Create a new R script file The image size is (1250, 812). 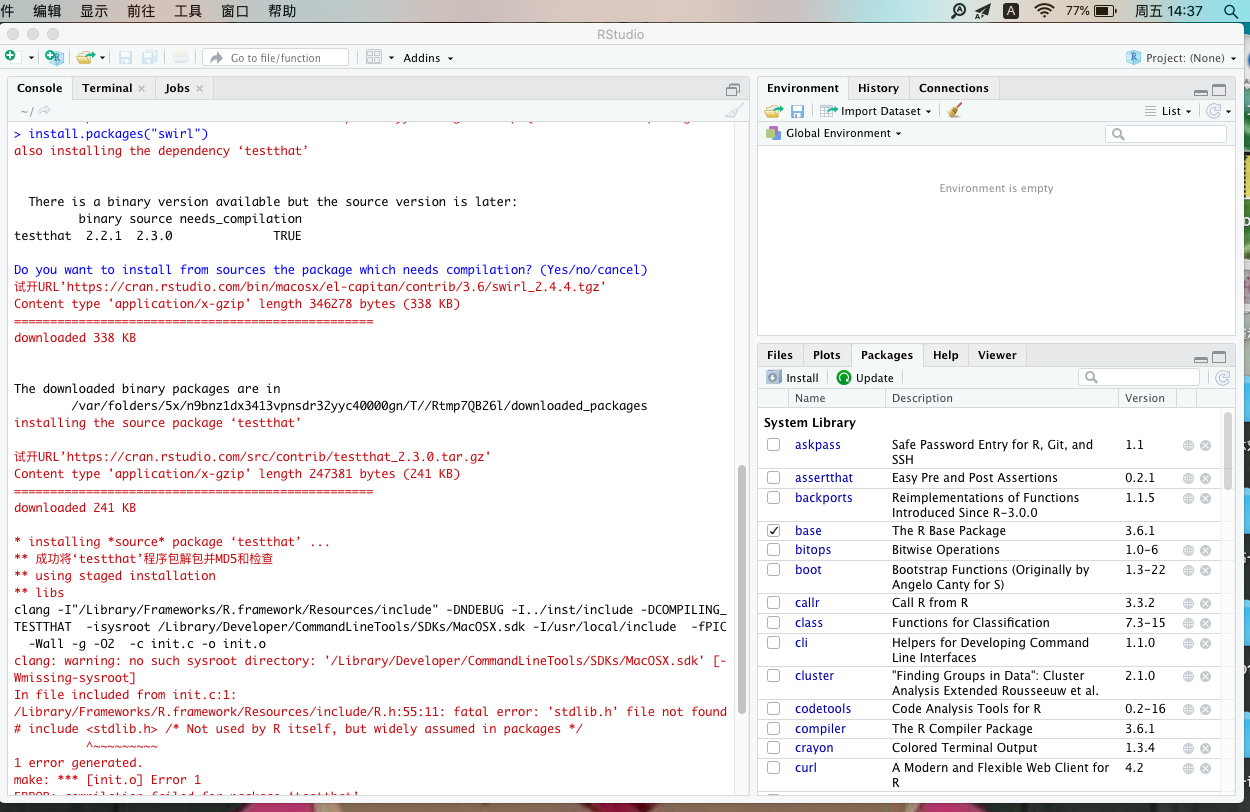point(13,57)
